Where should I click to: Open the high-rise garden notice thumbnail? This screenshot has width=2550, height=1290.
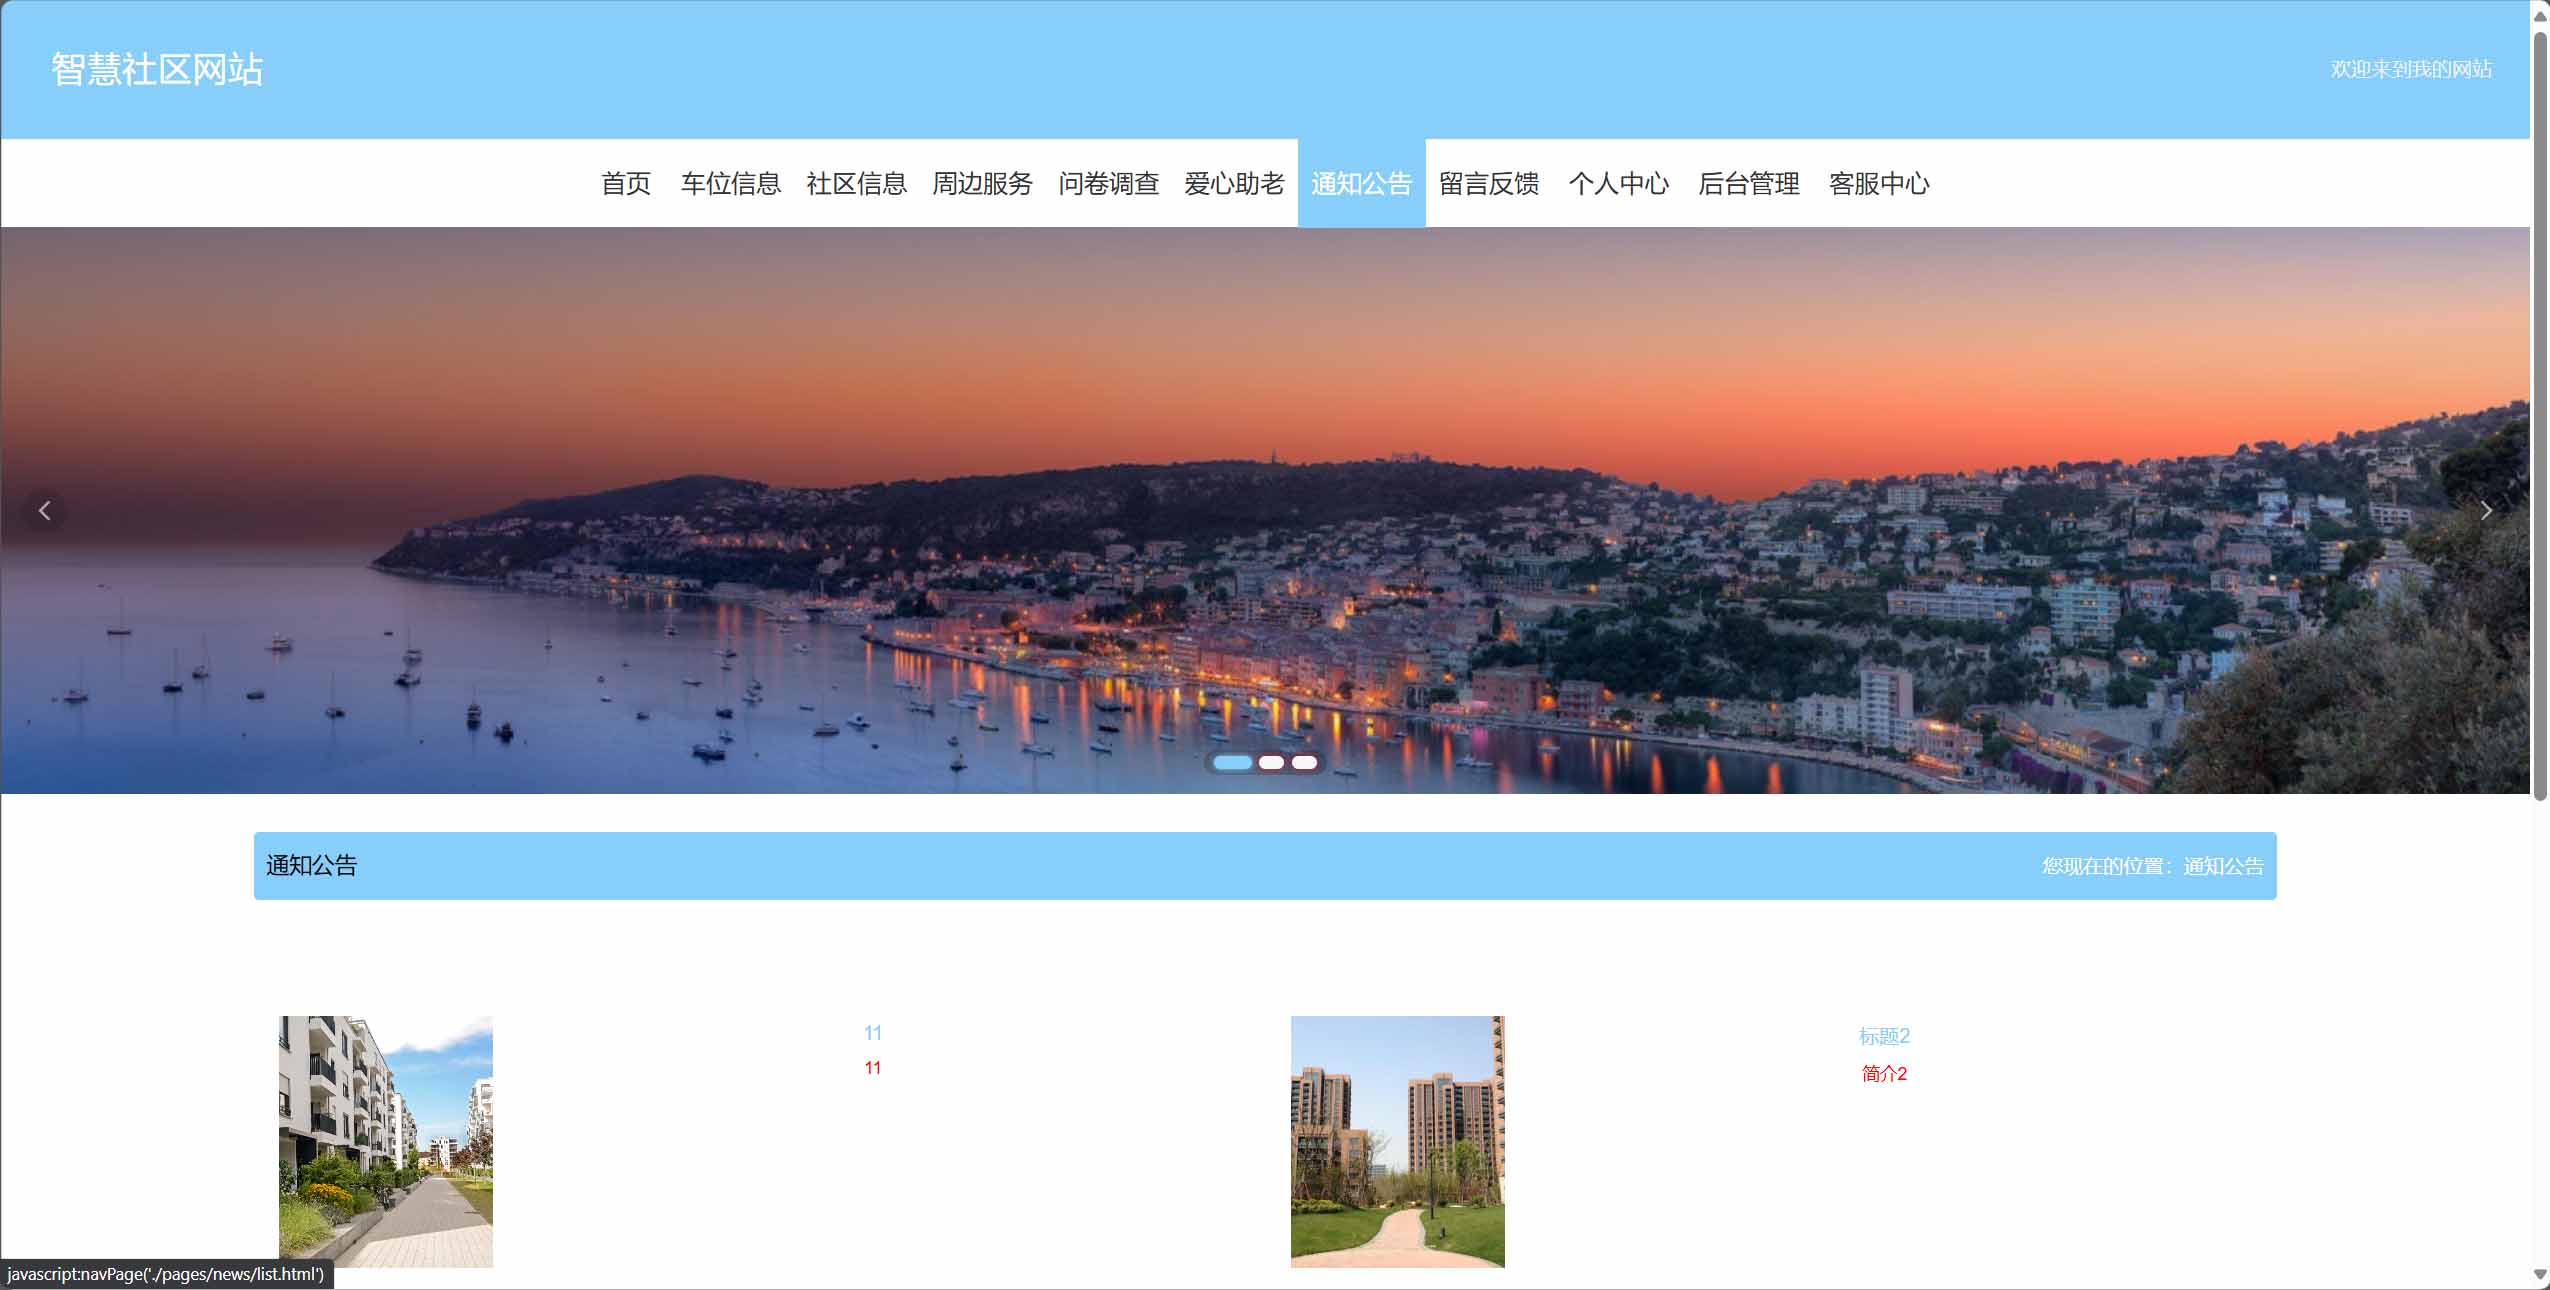point(1398,1142)
